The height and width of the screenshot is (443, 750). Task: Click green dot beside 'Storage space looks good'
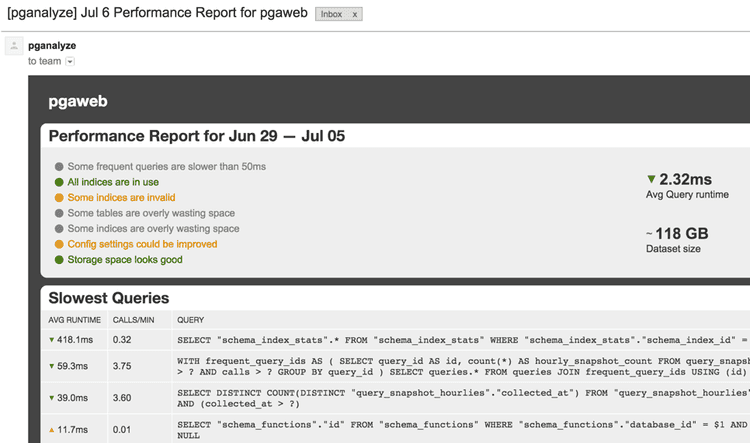coord(59,260)
